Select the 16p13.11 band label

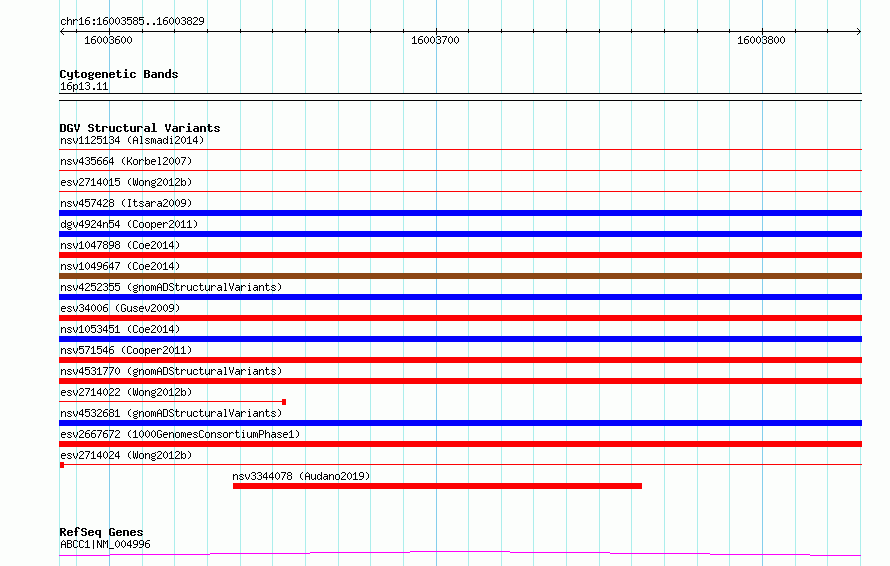(84, 86)
